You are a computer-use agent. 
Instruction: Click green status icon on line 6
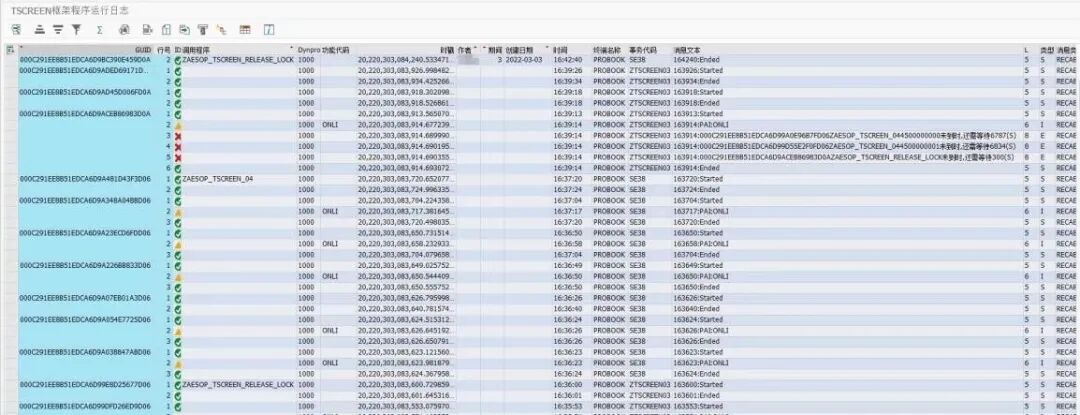pos(178,168)
